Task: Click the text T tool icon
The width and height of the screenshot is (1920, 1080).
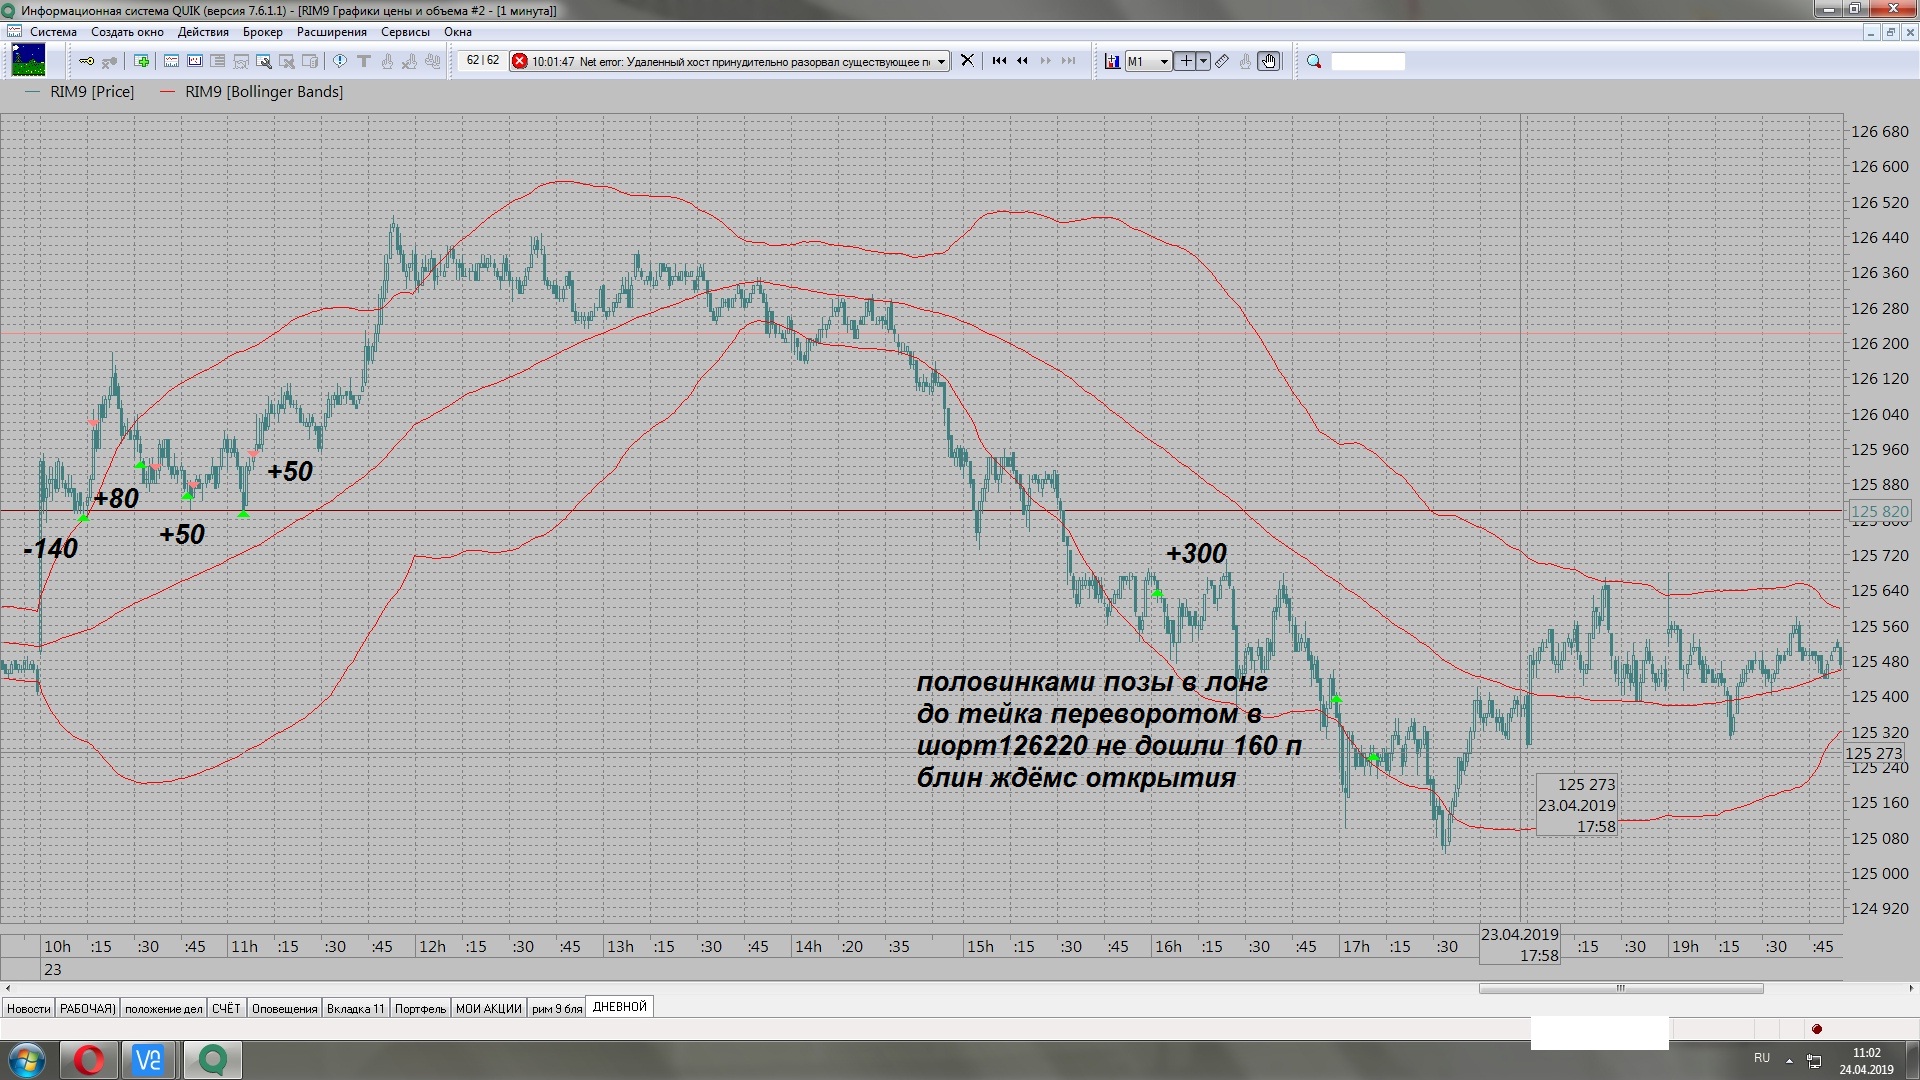Action: point(364,62)
